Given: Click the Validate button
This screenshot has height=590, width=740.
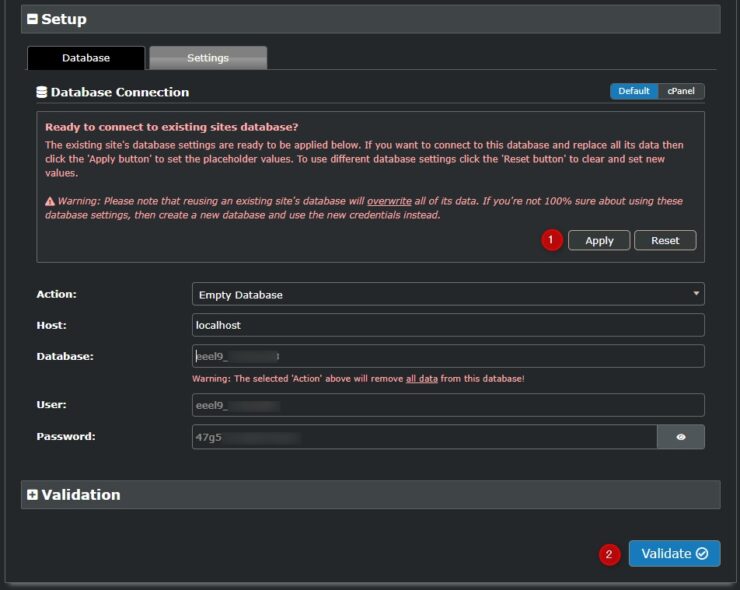Looking at the screenshot, I should (x=674, y=554).
